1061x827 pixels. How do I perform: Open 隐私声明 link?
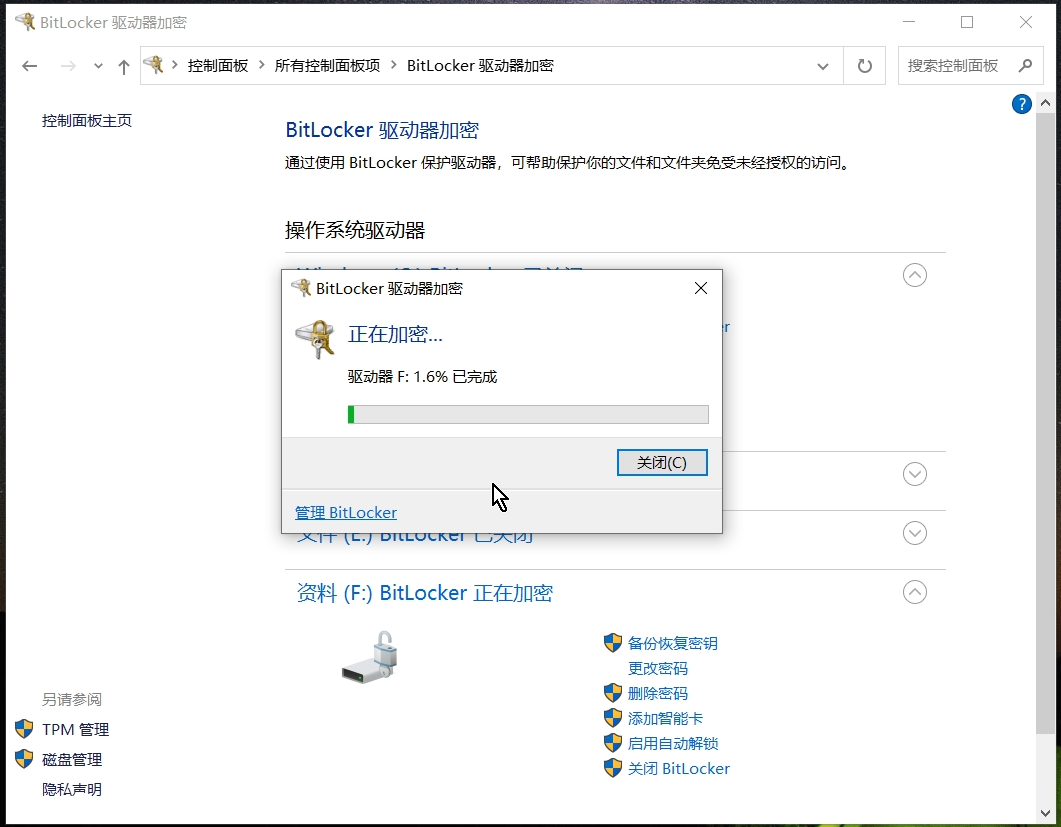[72, 789]
